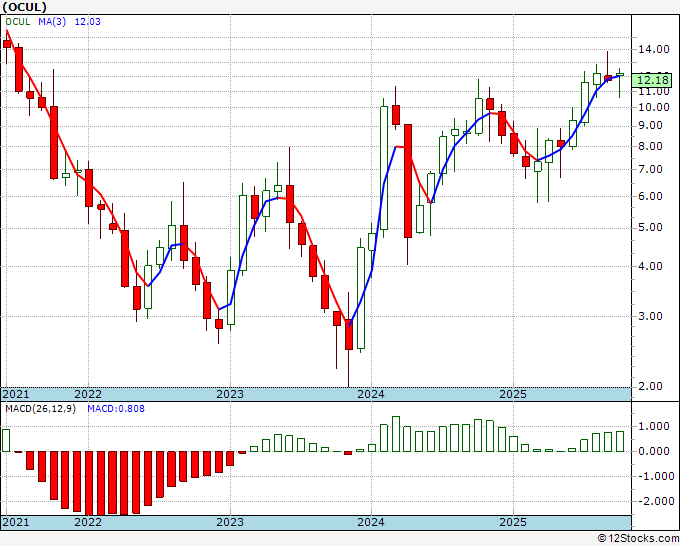Click the MACD:0.808 value readout
680x546 pixels.
coord(116,409)
